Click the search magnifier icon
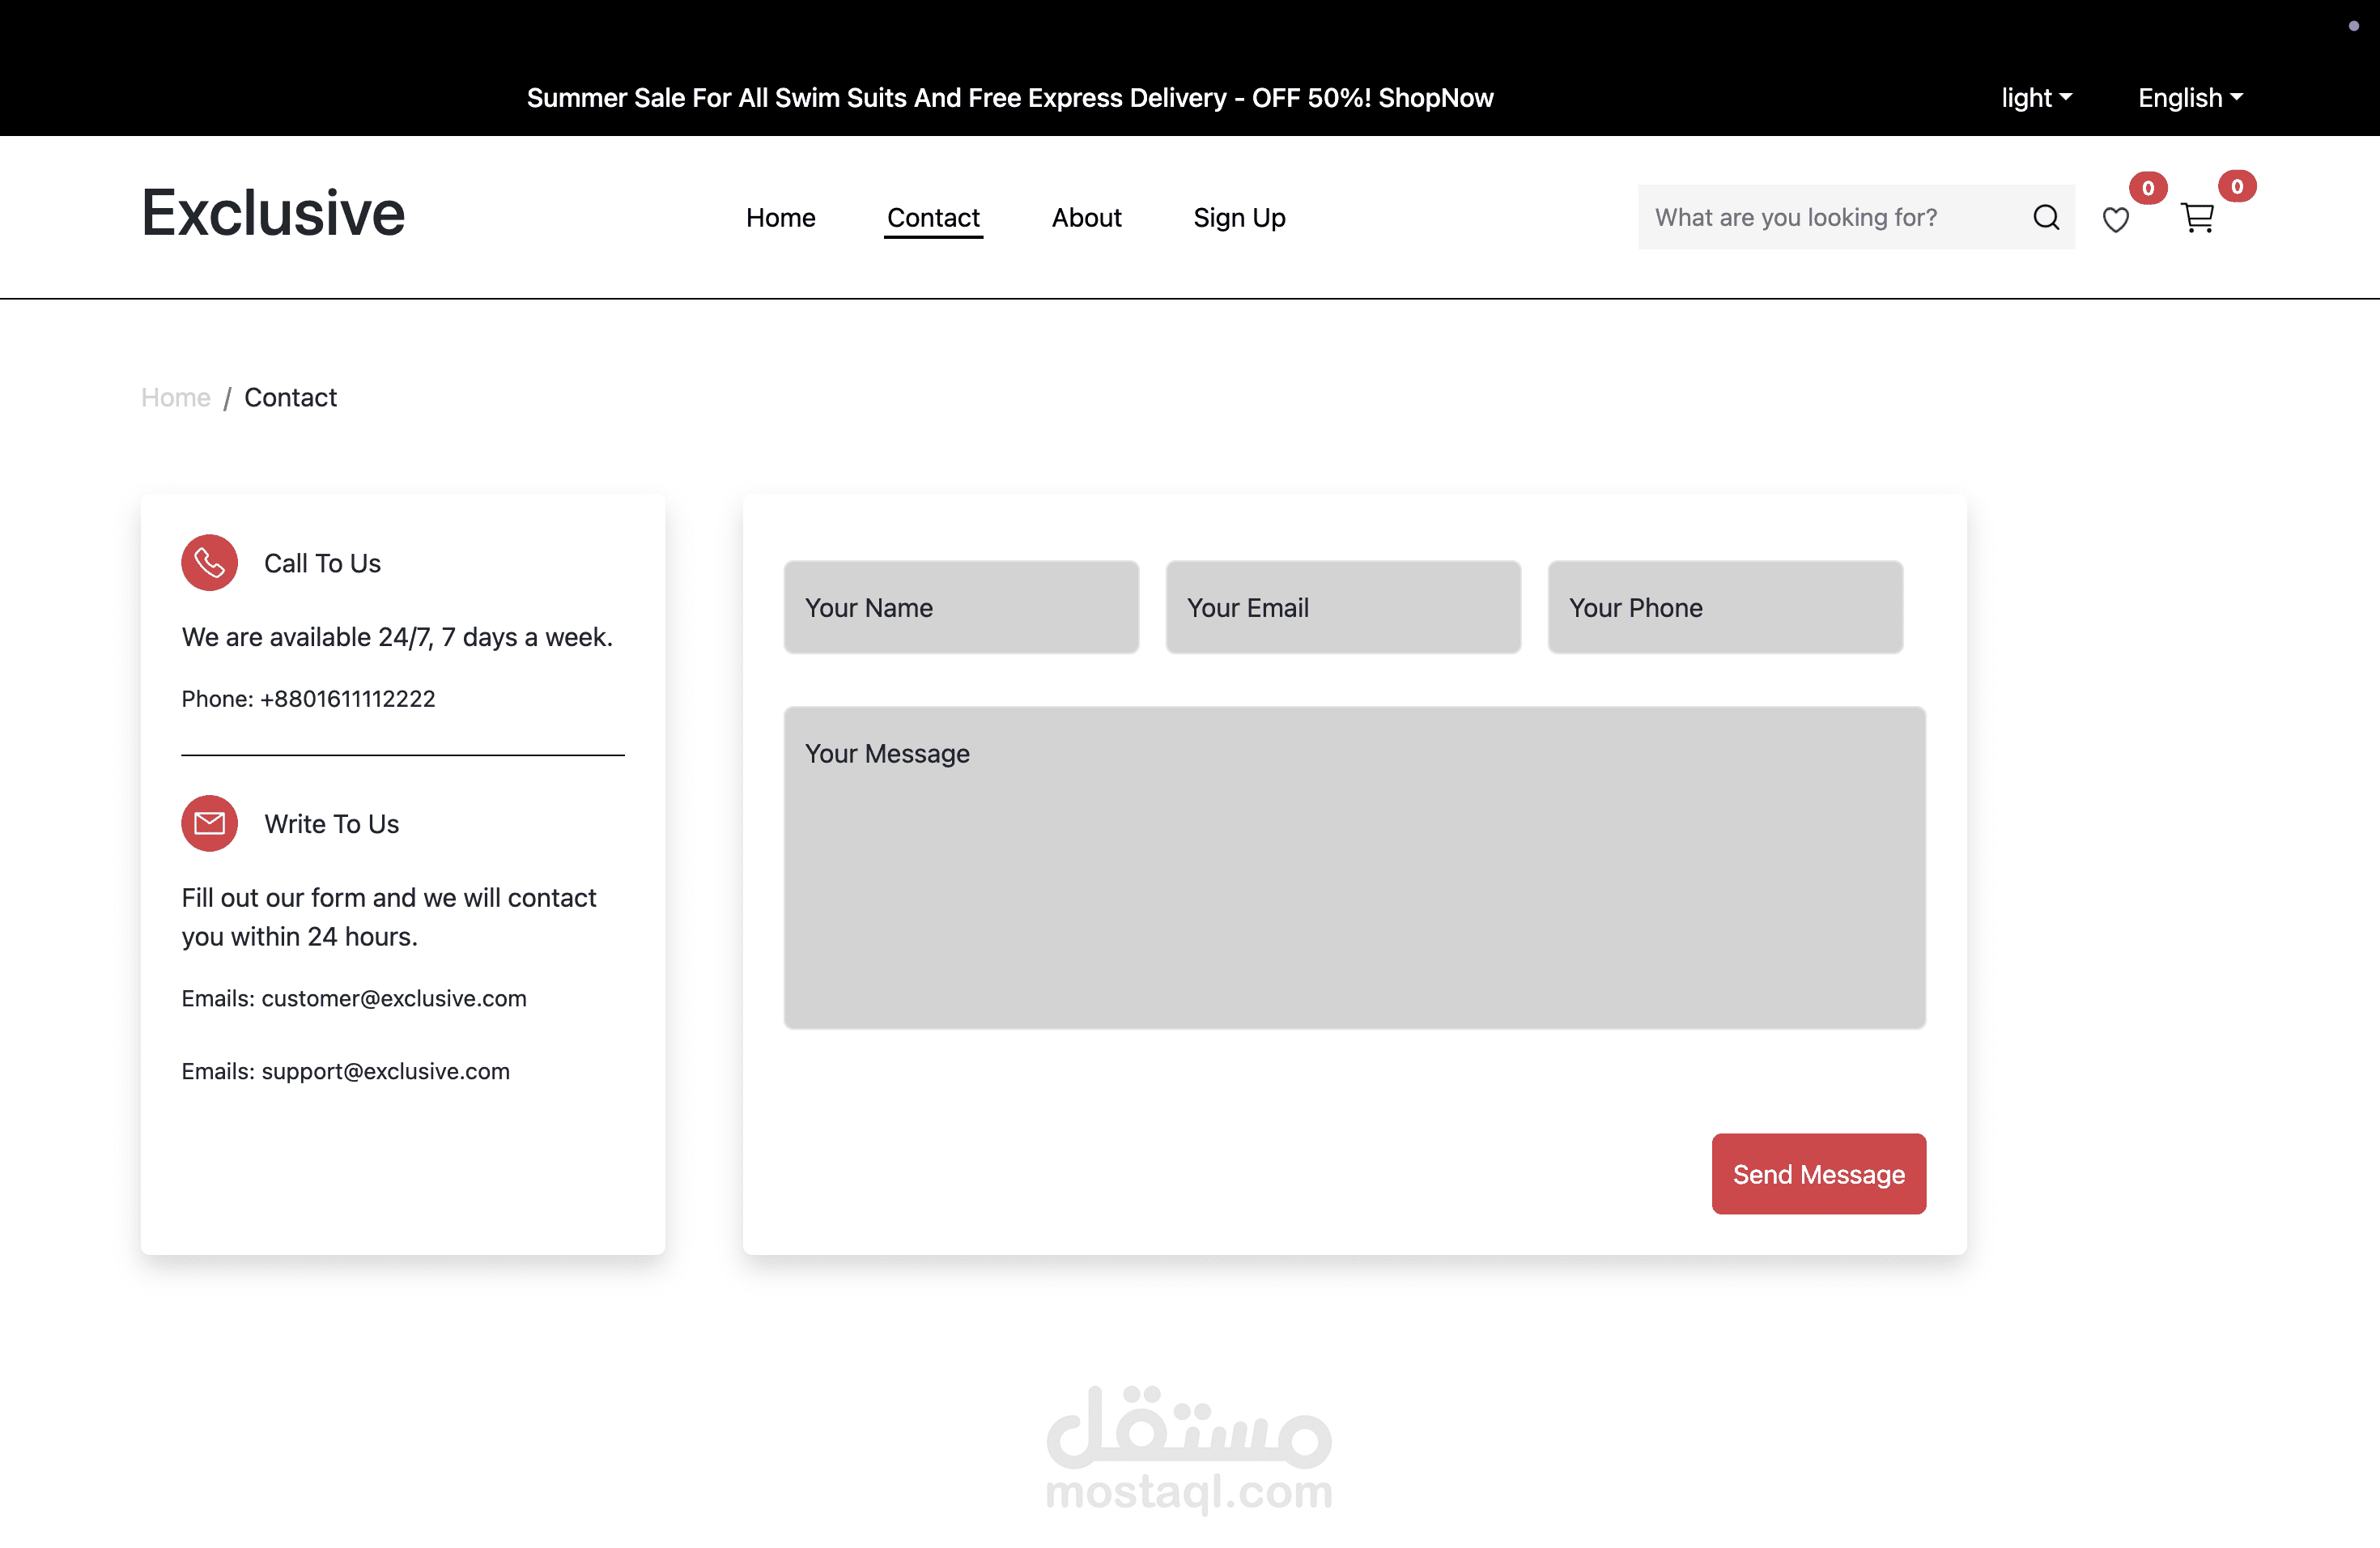 pos(2046,217)
